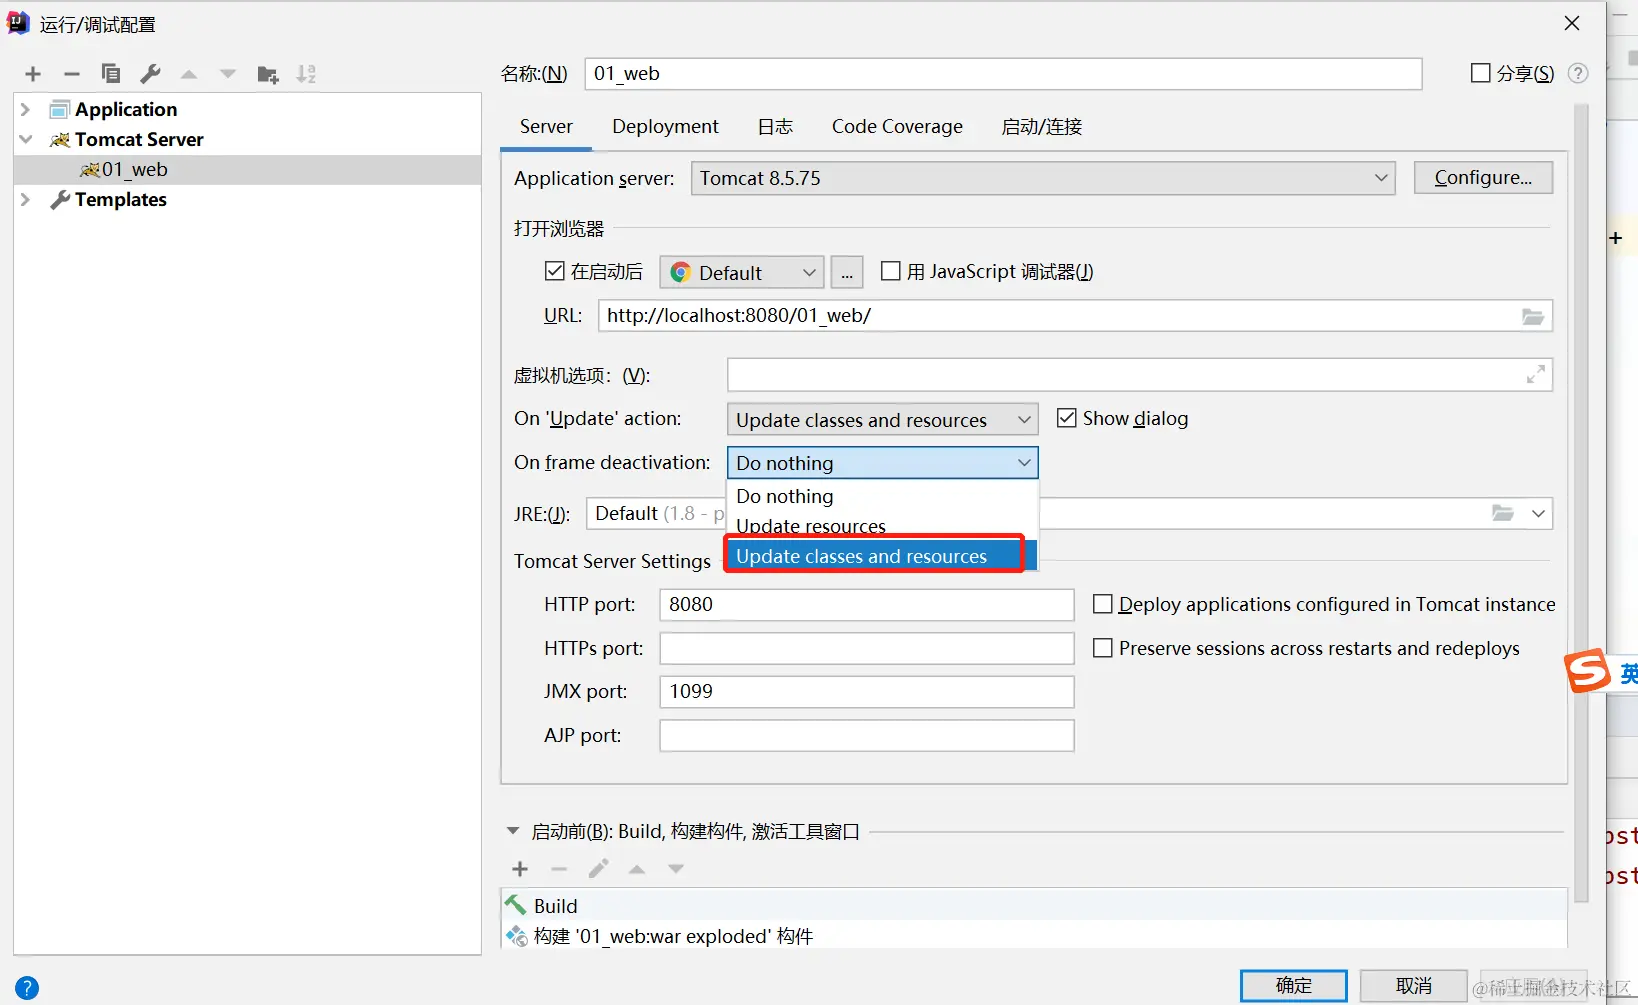Collapse the Tomcat Server tree node
This screenshot has height=1005, width=1638.
coord(26,139)
